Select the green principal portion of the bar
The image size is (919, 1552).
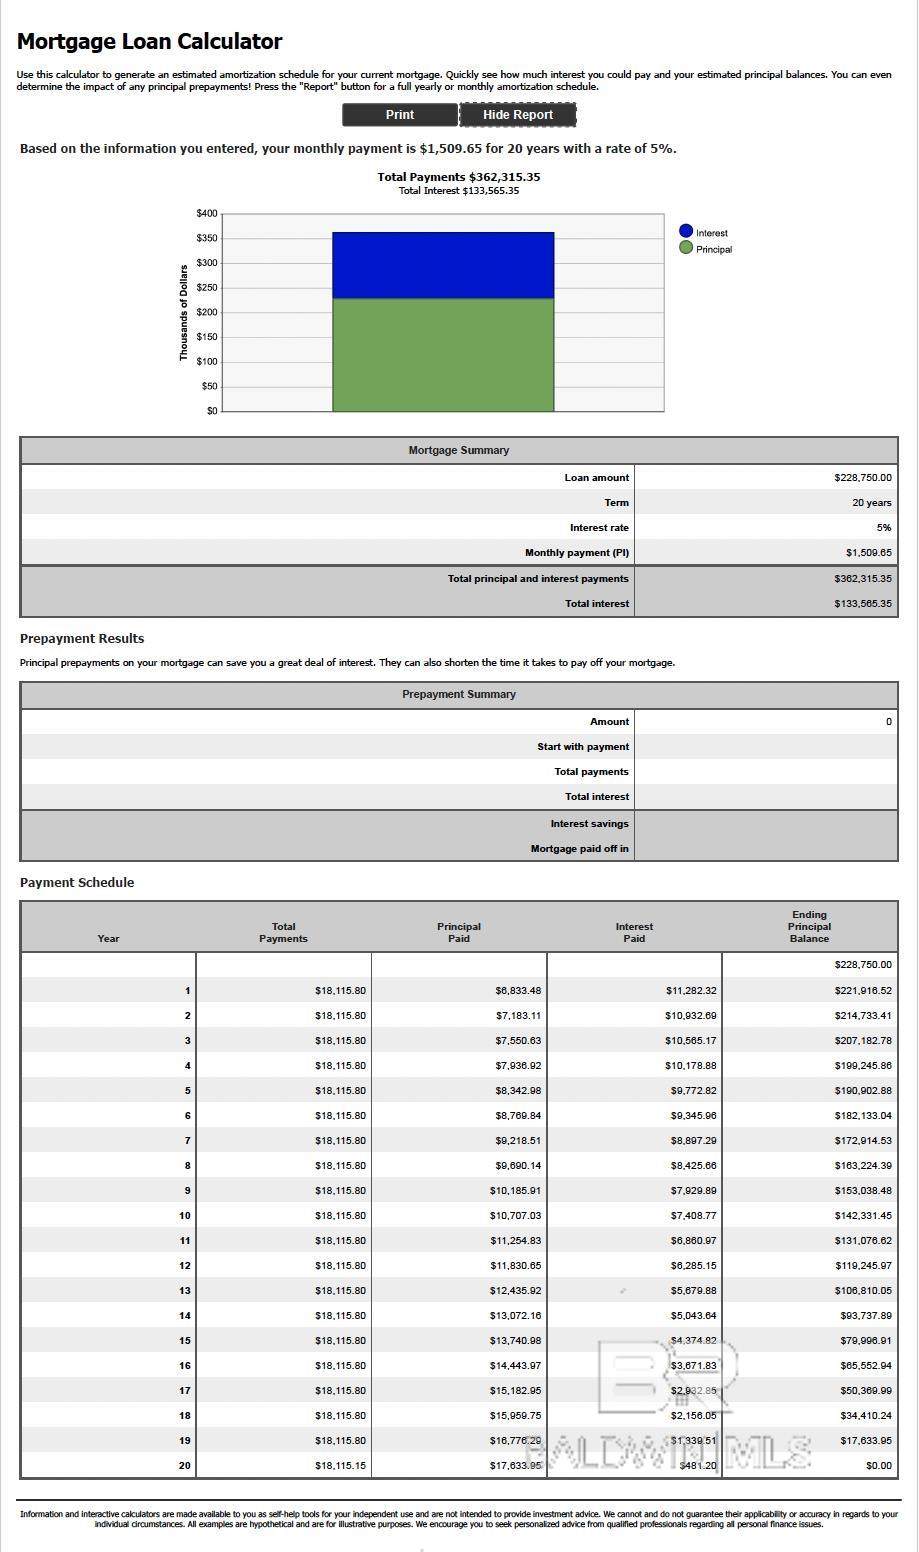(443, 355)
